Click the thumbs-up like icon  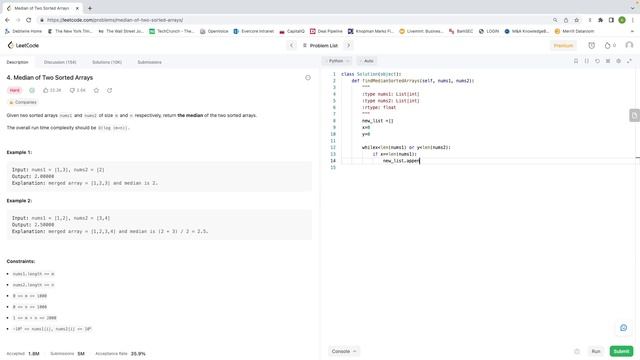coord(46,90)
